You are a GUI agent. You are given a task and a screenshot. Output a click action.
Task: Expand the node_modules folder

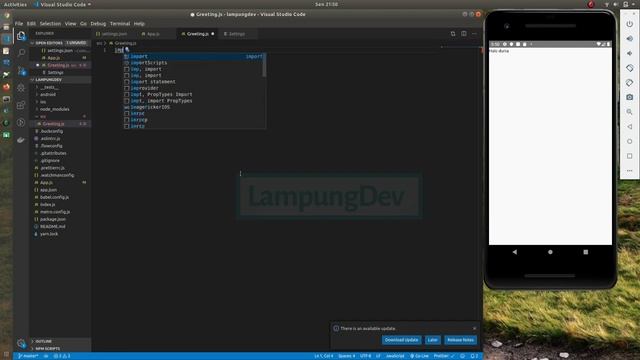pos(54,109)
